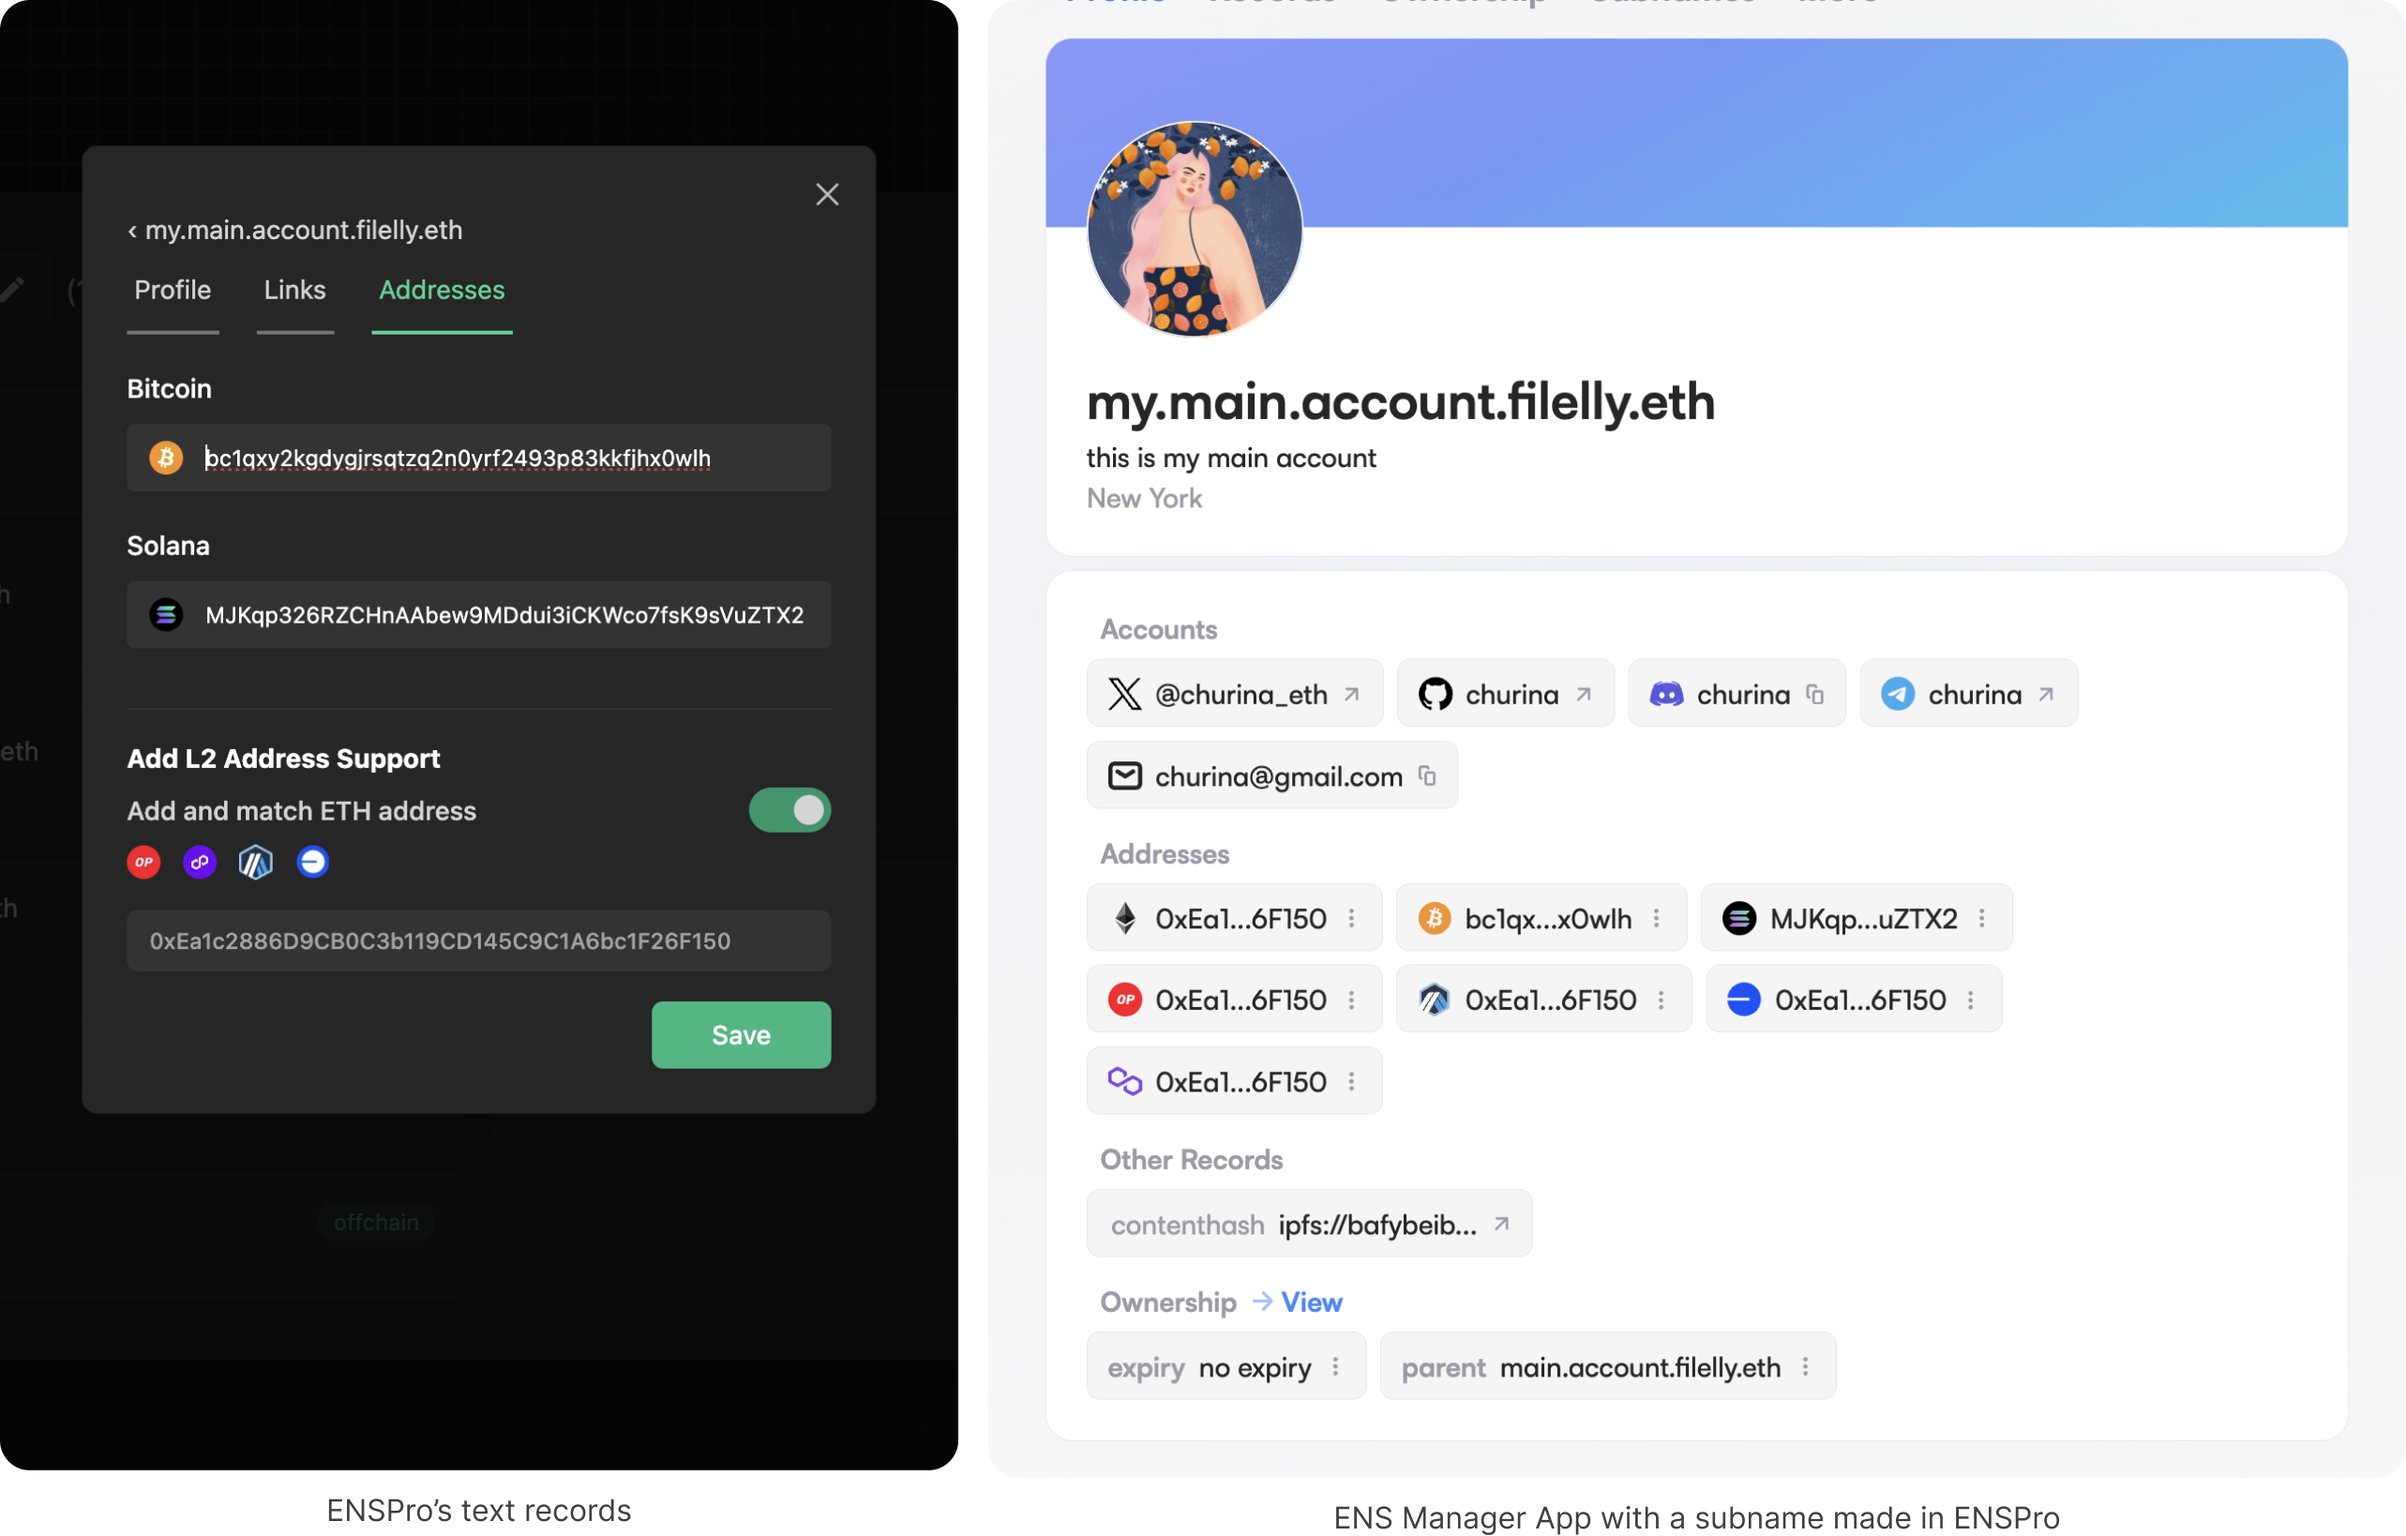Viewport: 2406px width, 1536px height.
Task: Open options for the Bitcoin bc1qx address
Action: [x=1656, y=918]
